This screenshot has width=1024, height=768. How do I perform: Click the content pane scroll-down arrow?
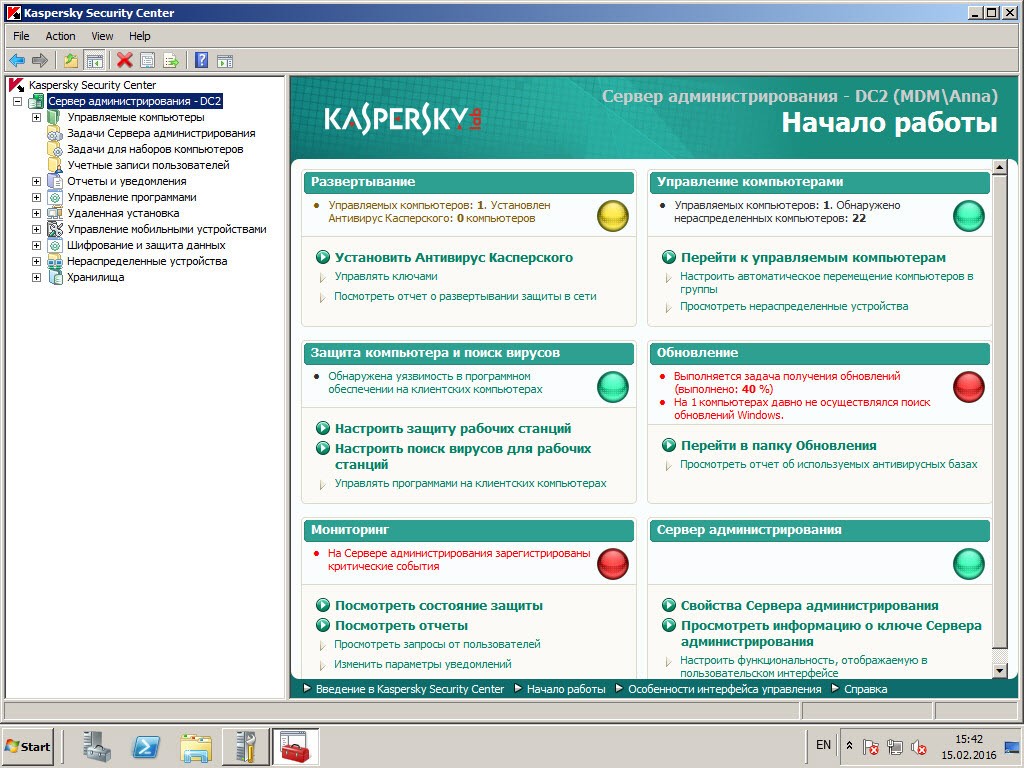pyautogui.click(x=999, y=671)
